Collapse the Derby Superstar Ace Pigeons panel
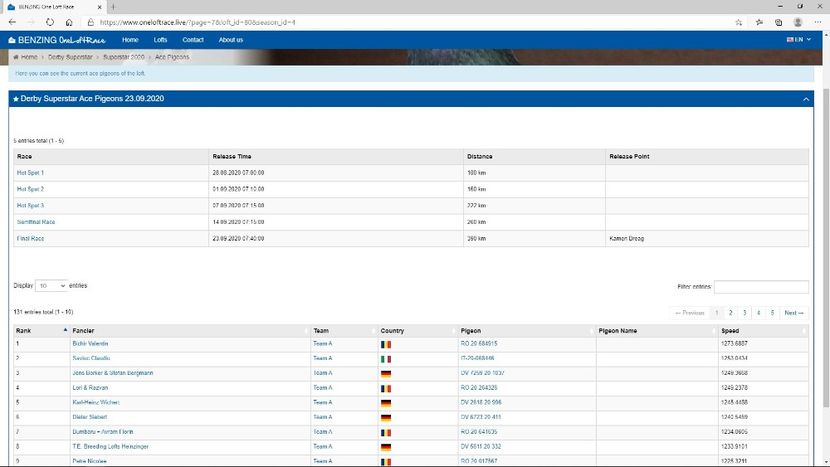 pos(806,100)
